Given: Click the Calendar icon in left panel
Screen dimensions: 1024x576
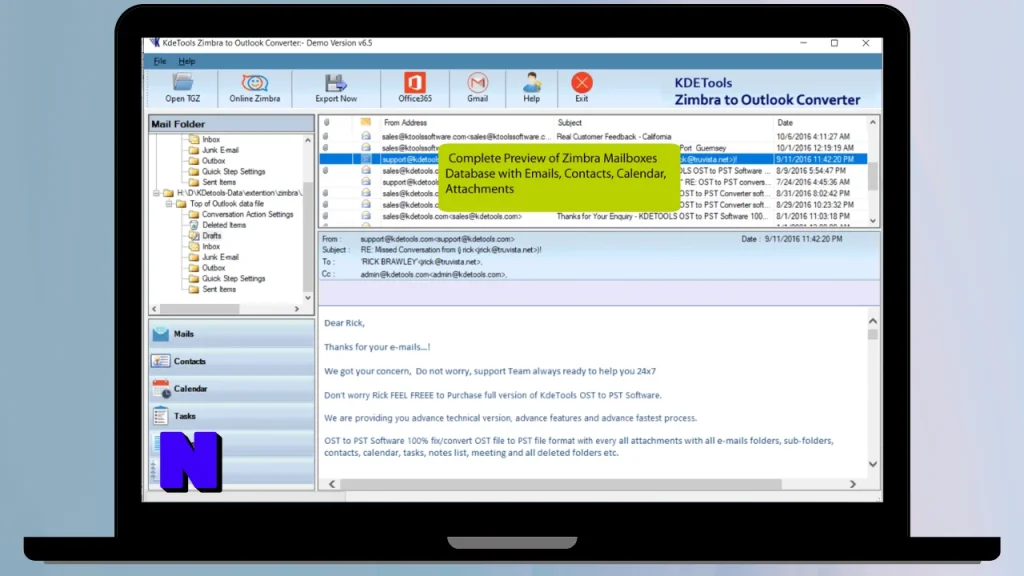Looking at the screenshot, I should [161, 389].
